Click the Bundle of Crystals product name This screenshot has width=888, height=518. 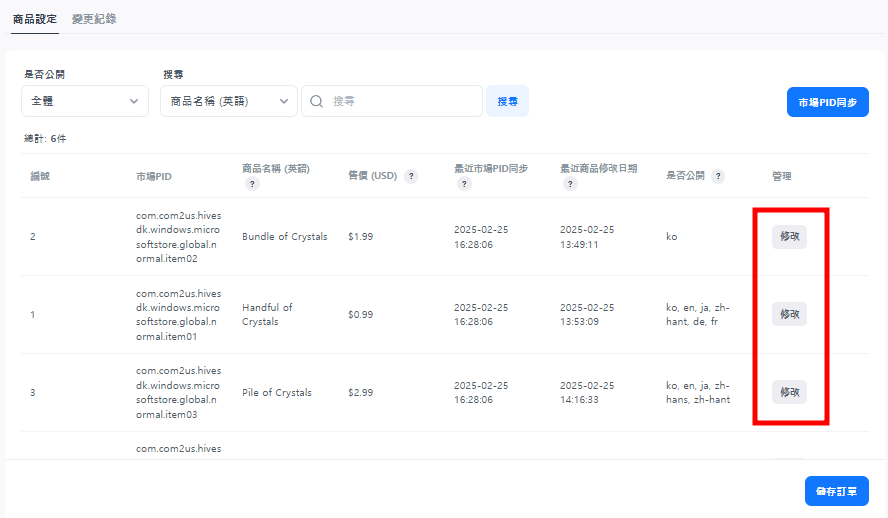pos(284,237)
